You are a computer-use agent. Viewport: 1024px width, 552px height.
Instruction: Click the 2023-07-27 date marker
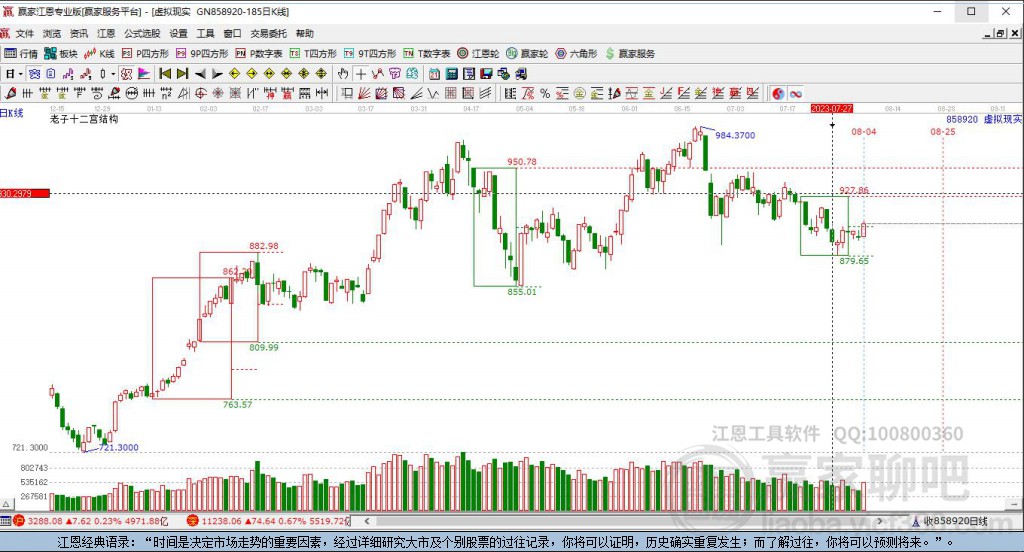pyautogui.click(x=831, y=108)
